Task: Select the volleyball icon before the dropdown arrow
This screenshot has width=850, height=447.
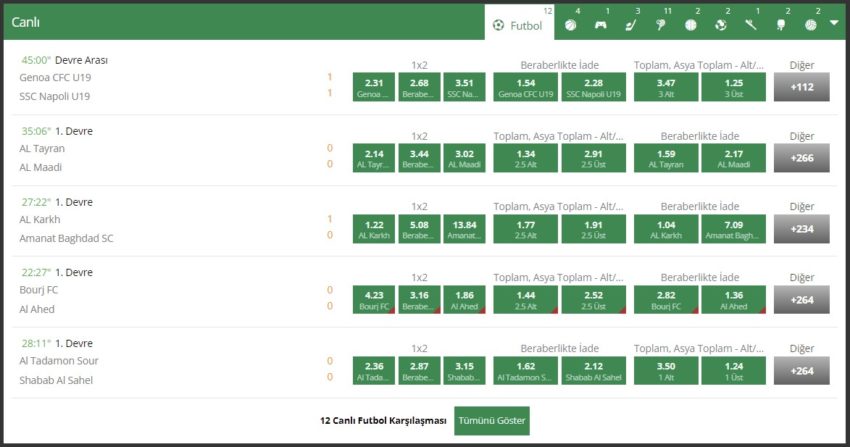Action: pyautogui.click(x=809, y=24)
